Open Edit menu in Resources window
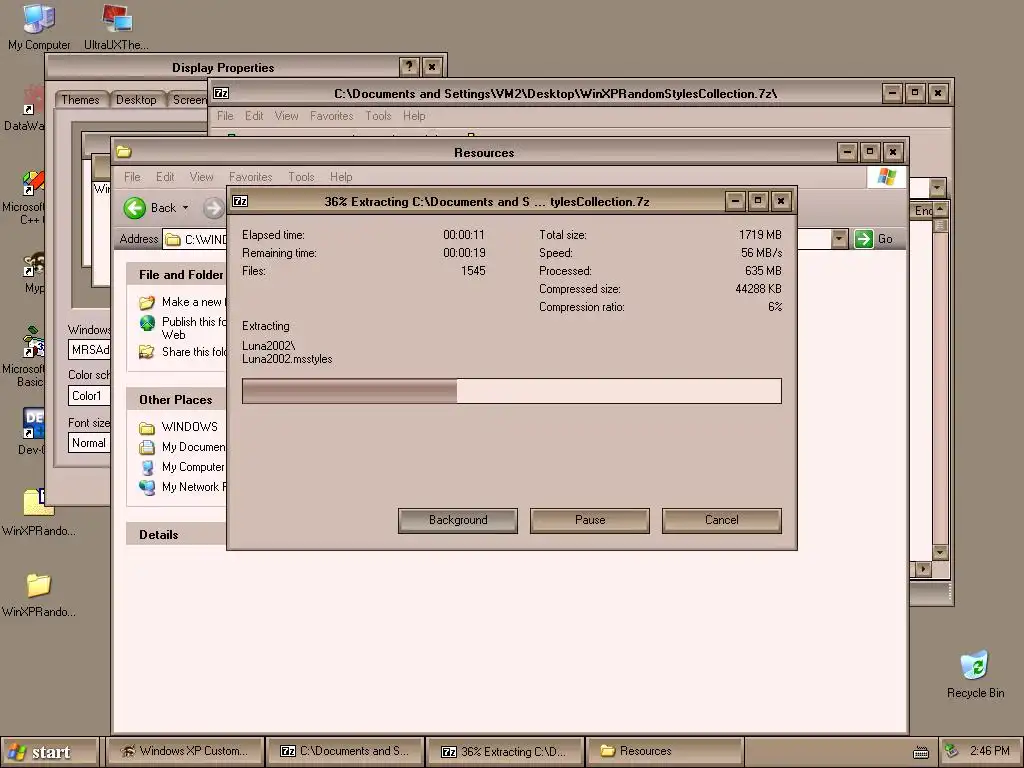 point(165,177)
